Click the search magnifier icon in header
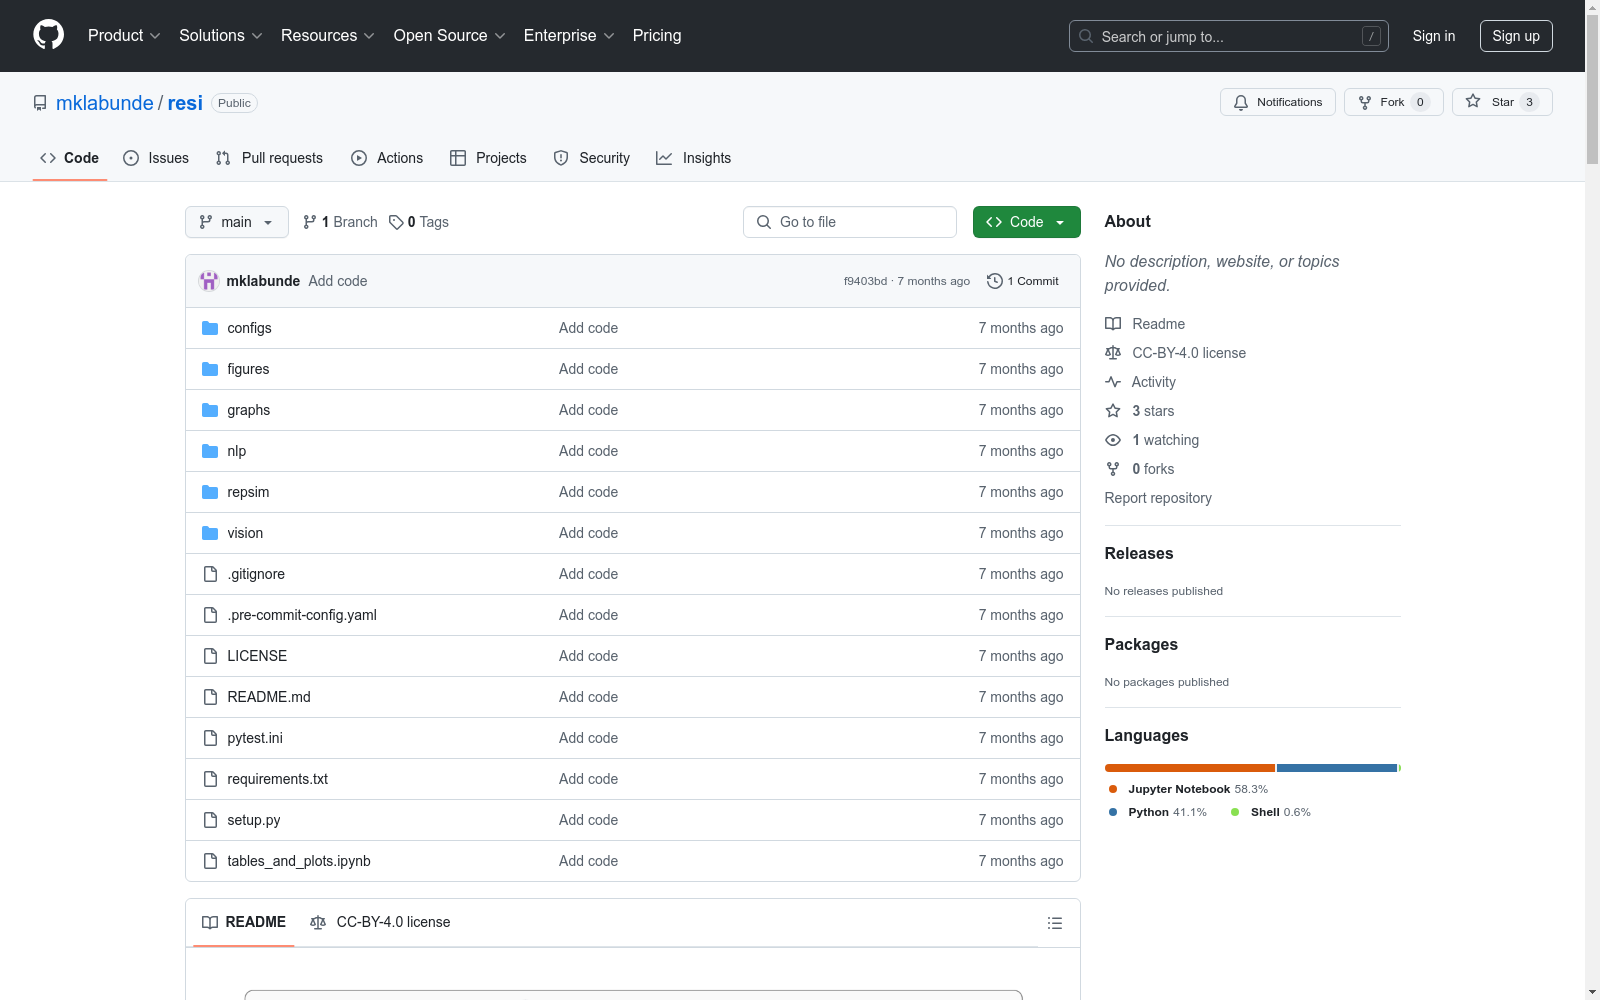 [x=1086, y=36]
